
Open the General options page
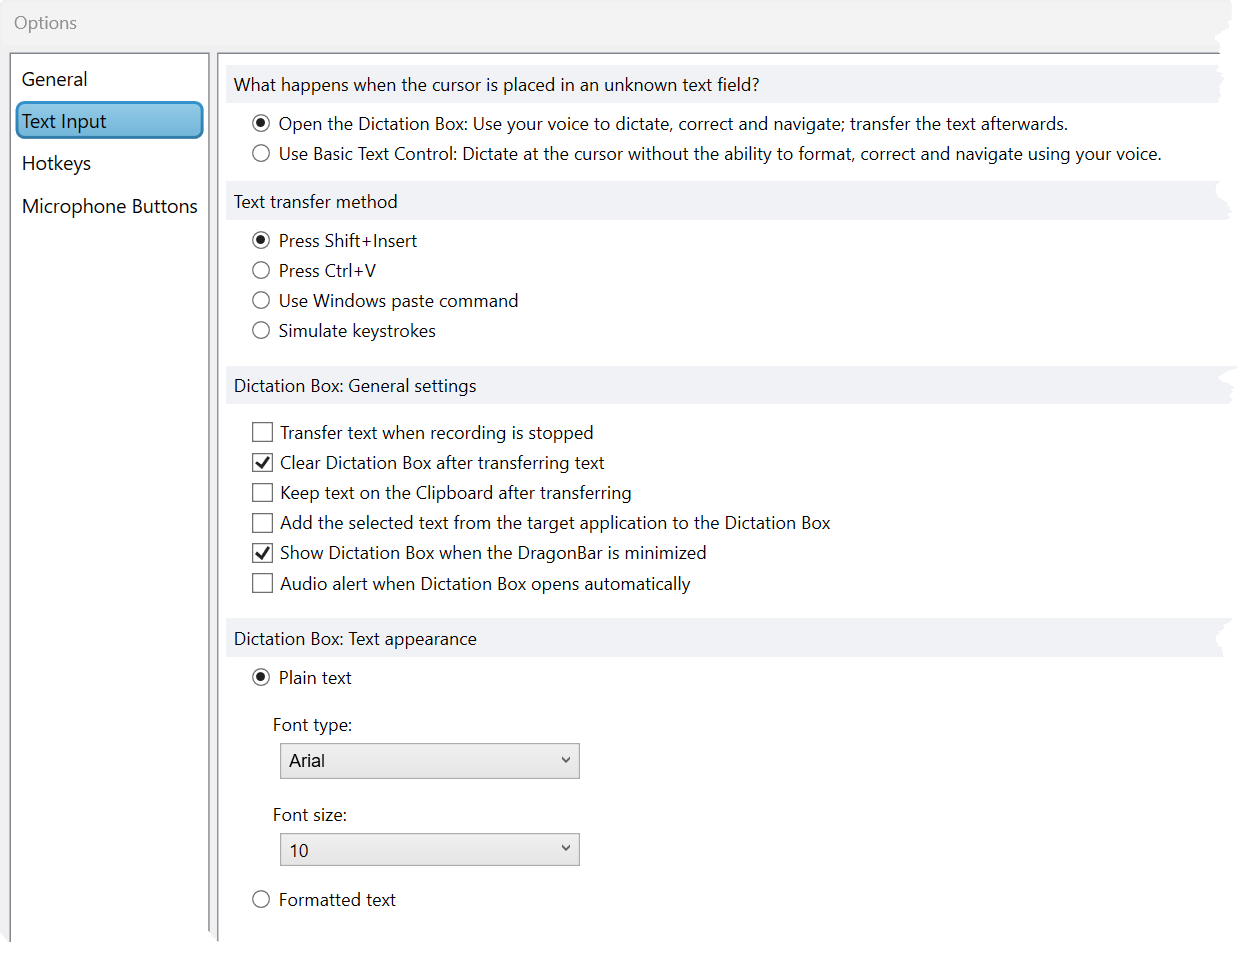coord(55,80)
